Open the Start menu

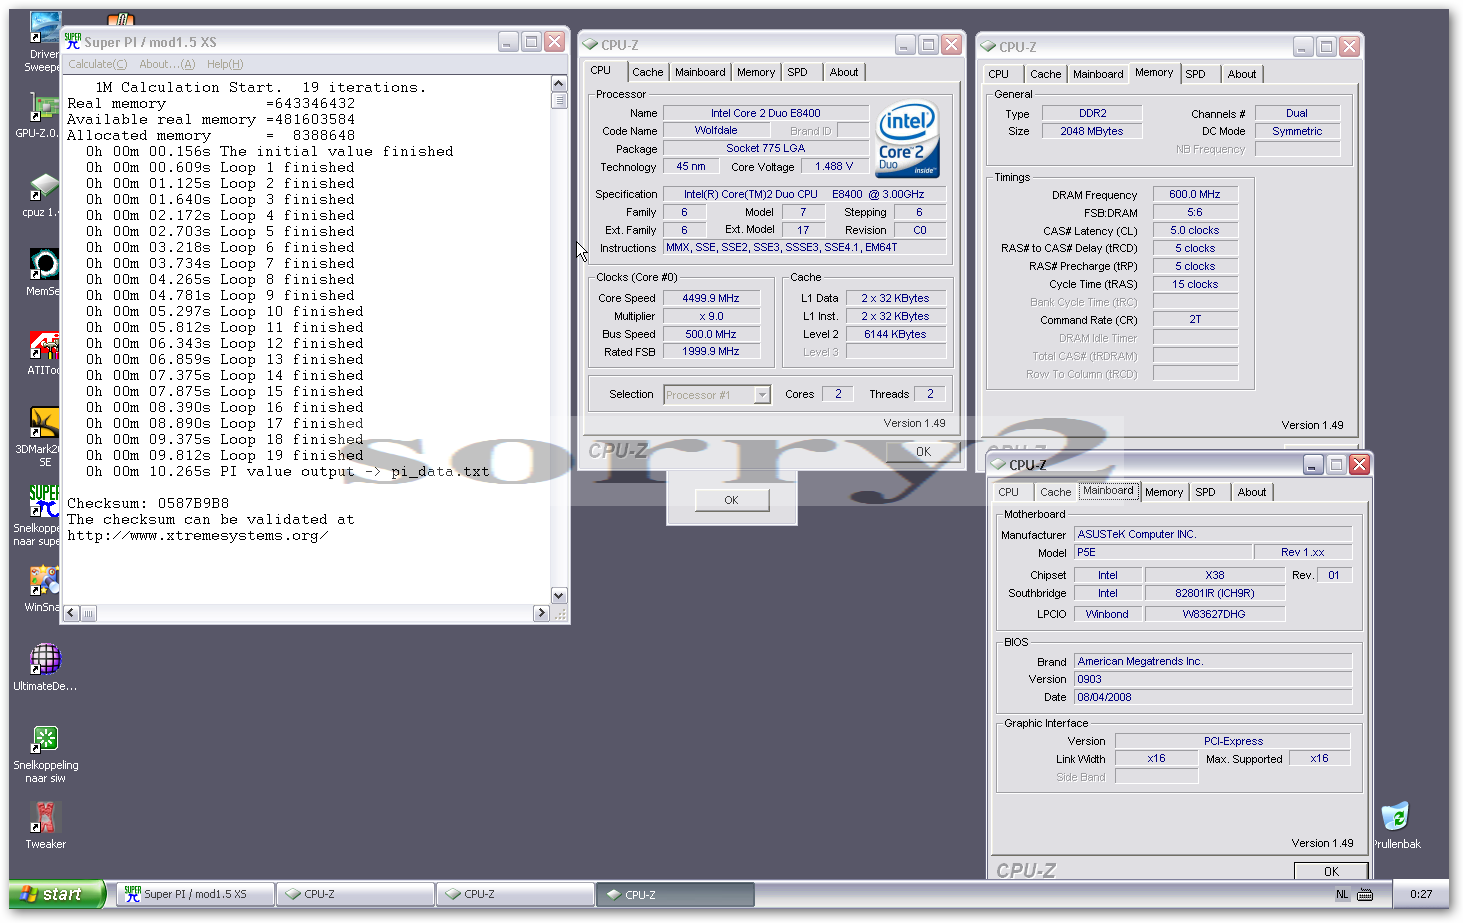(x=57, y=894)
